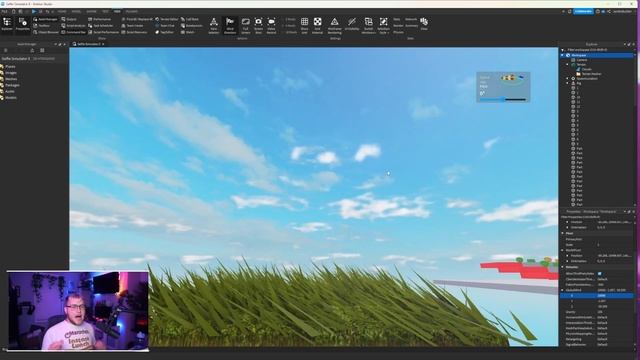Open the Call Stack window

190,19
